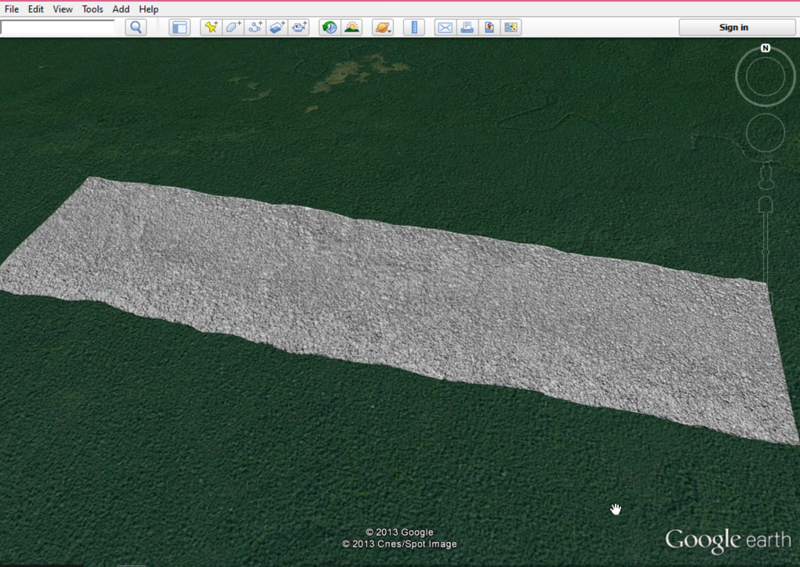Add a new placemark
Screen dimensions: 800x567
pos(211,27)
